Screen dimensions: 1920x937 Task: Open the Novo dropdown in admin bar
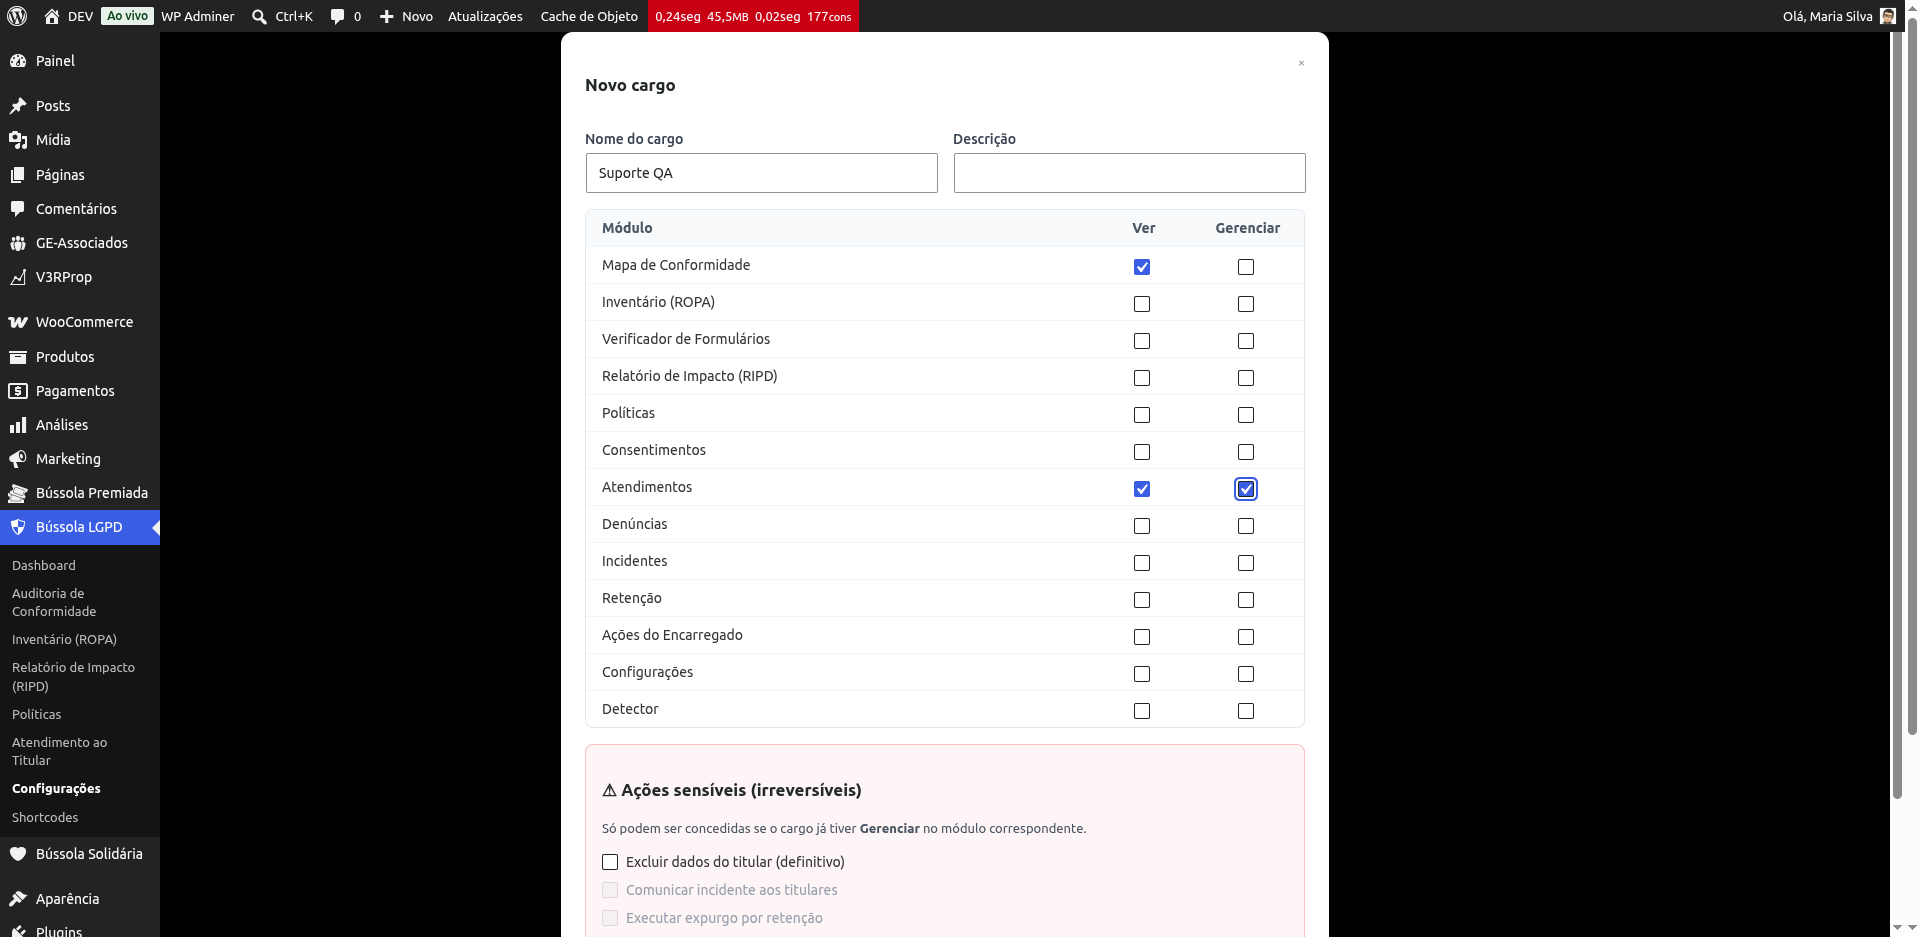point(406,16)
